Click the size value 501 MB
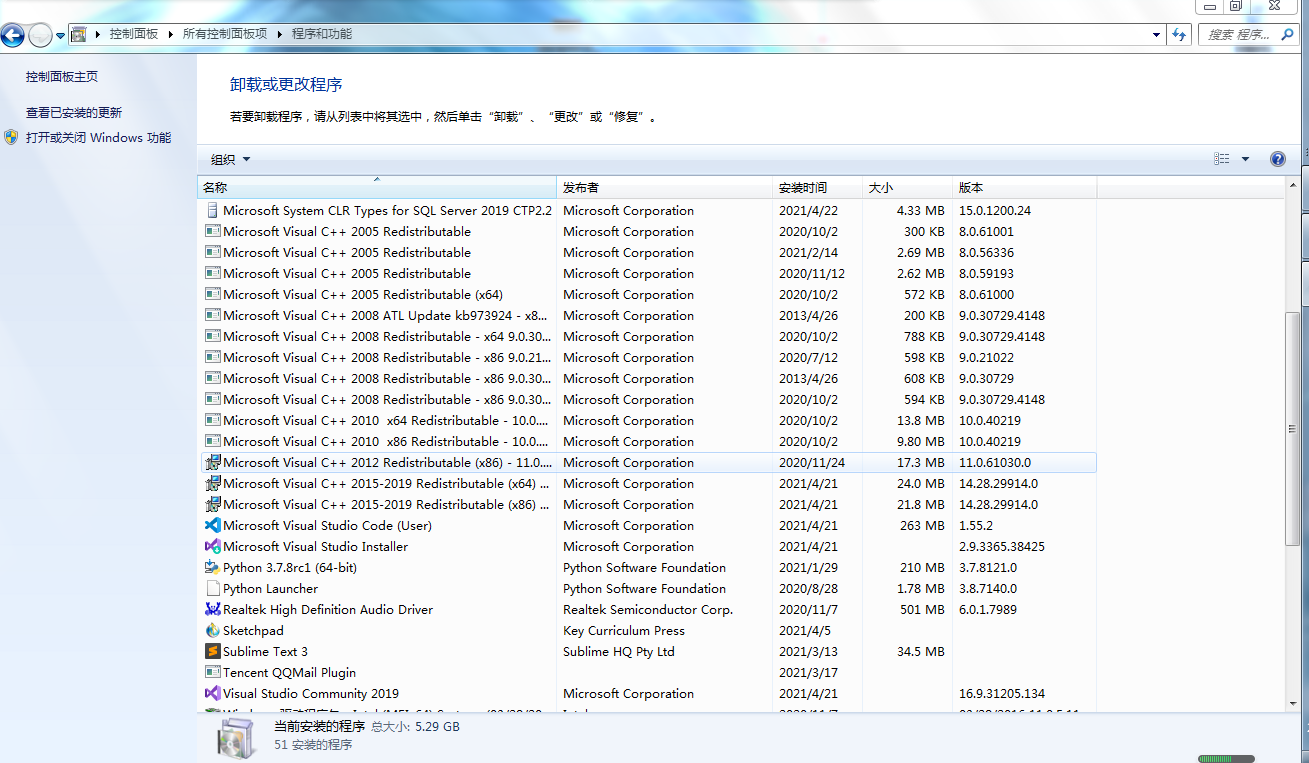 (922, 610)
